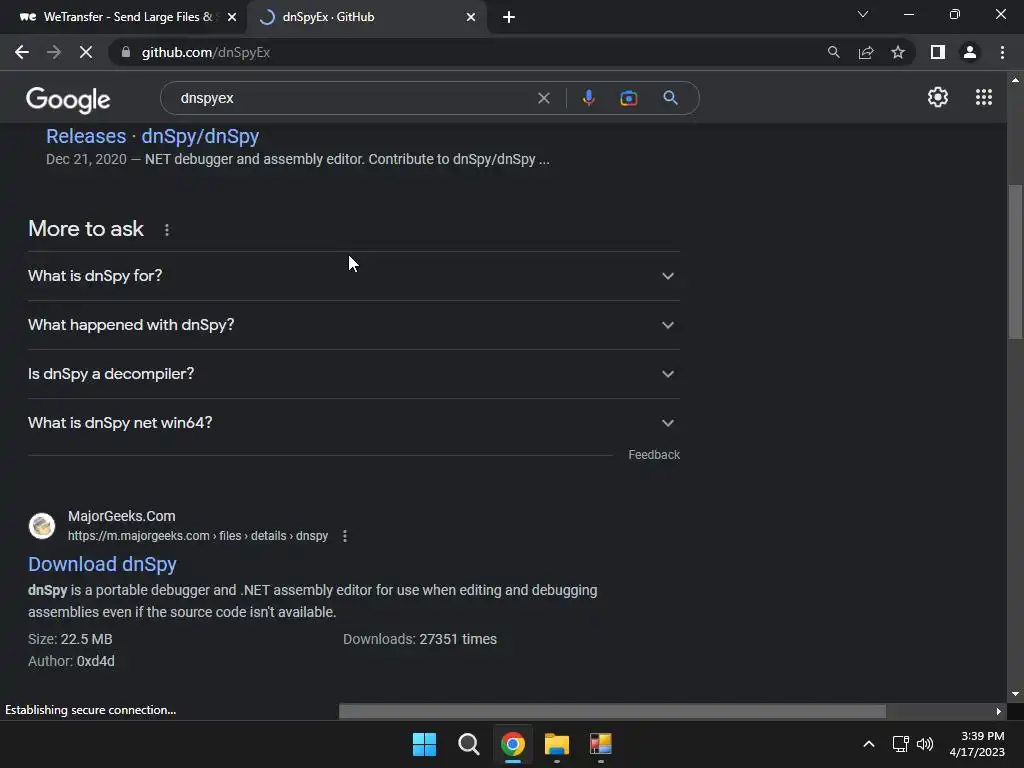Screen dimensions: 1024x768
Task: Open the tab search chevron in the title bar
Action: click(863, 14)
